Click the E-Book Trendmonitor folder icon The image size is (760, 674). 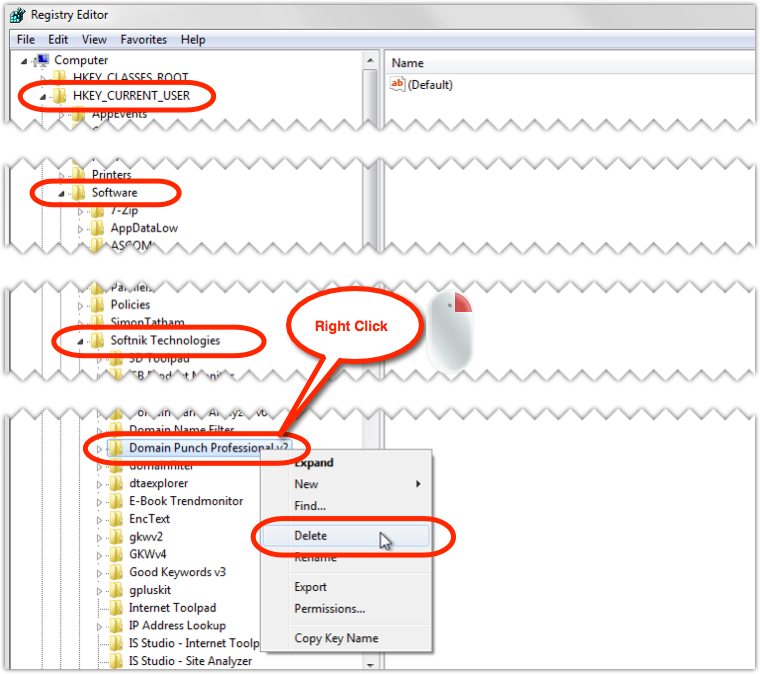tap(116, 501)
